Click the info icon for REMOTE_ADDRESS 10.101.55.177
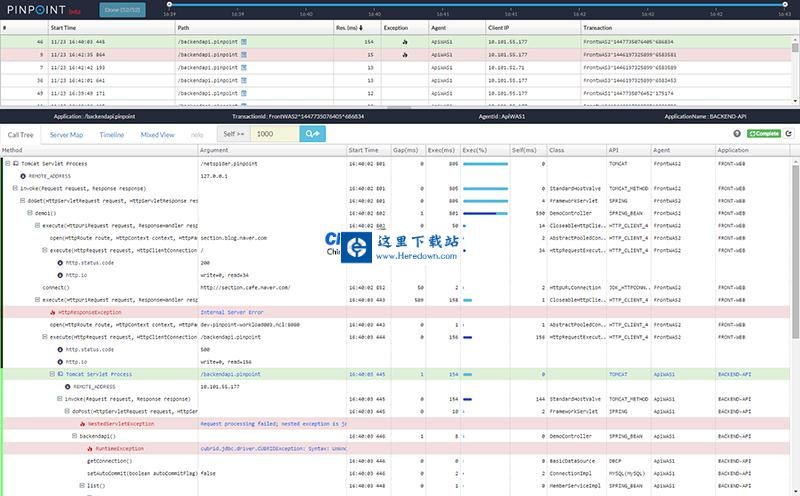 (x=67, y=387)
